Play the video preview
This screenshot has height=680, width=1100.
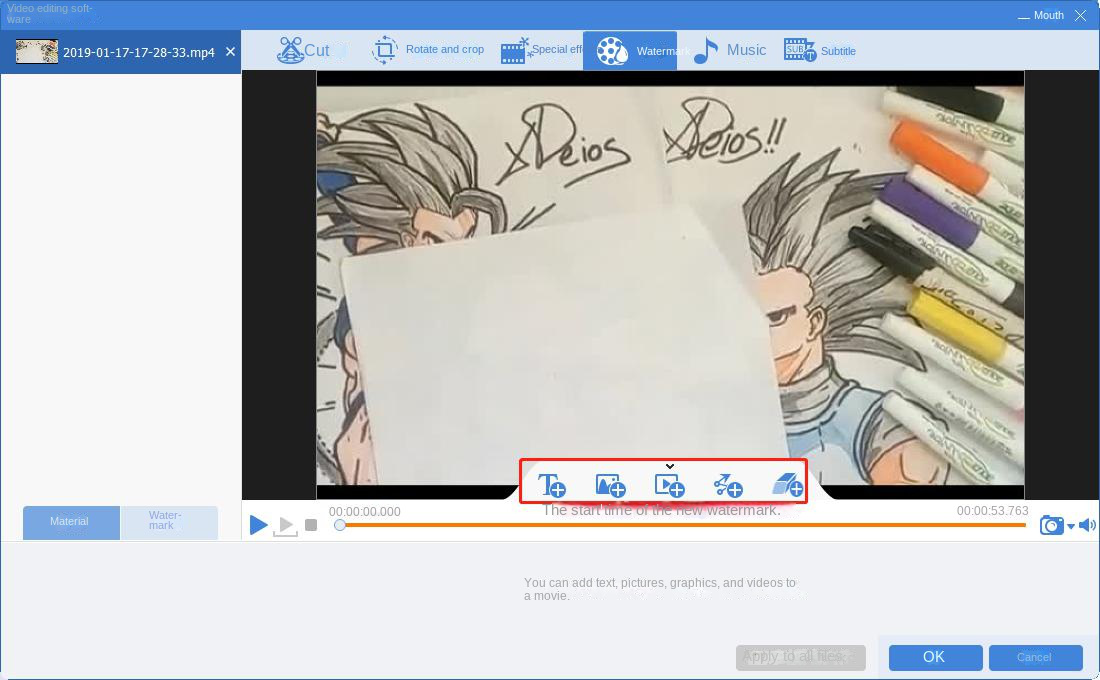click(258, 524)
